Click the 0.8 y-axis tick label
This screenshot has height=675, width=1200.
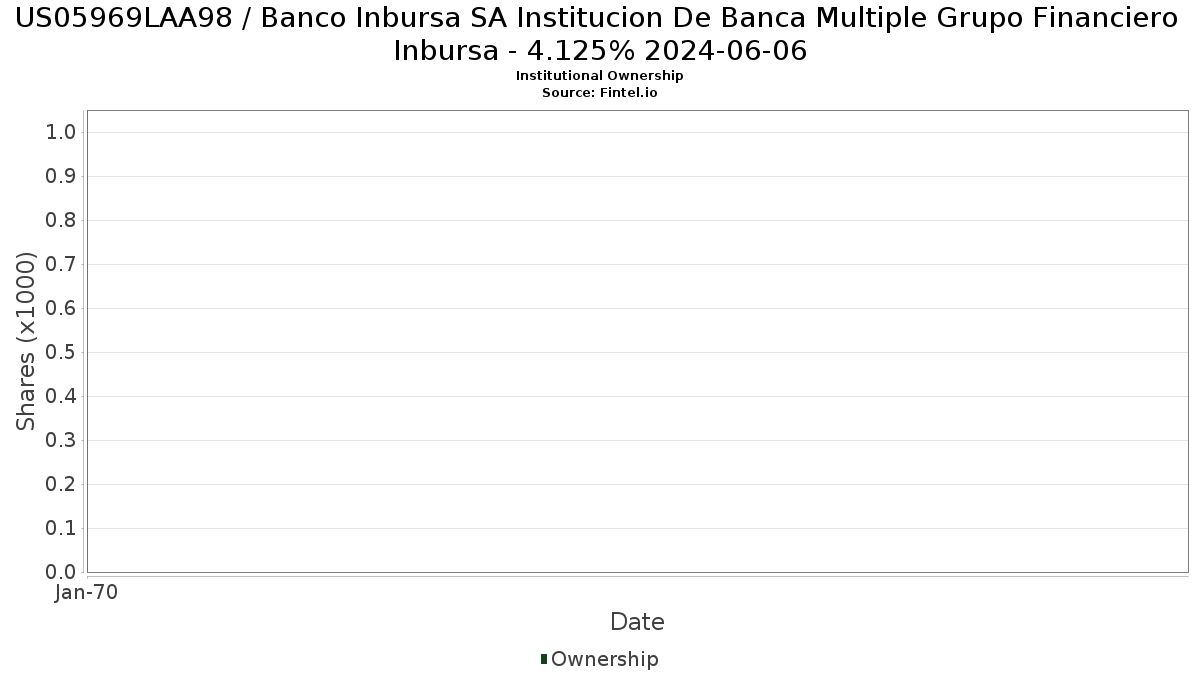(62, 221)
